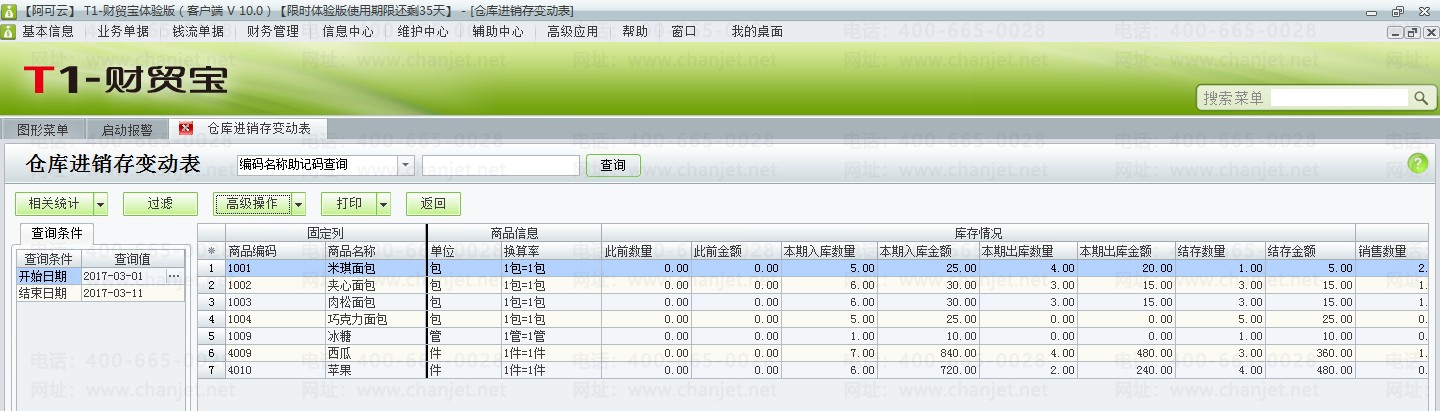Click the 高级操作 button
This screenshot has height=411, width=1440.
(252, 204)
